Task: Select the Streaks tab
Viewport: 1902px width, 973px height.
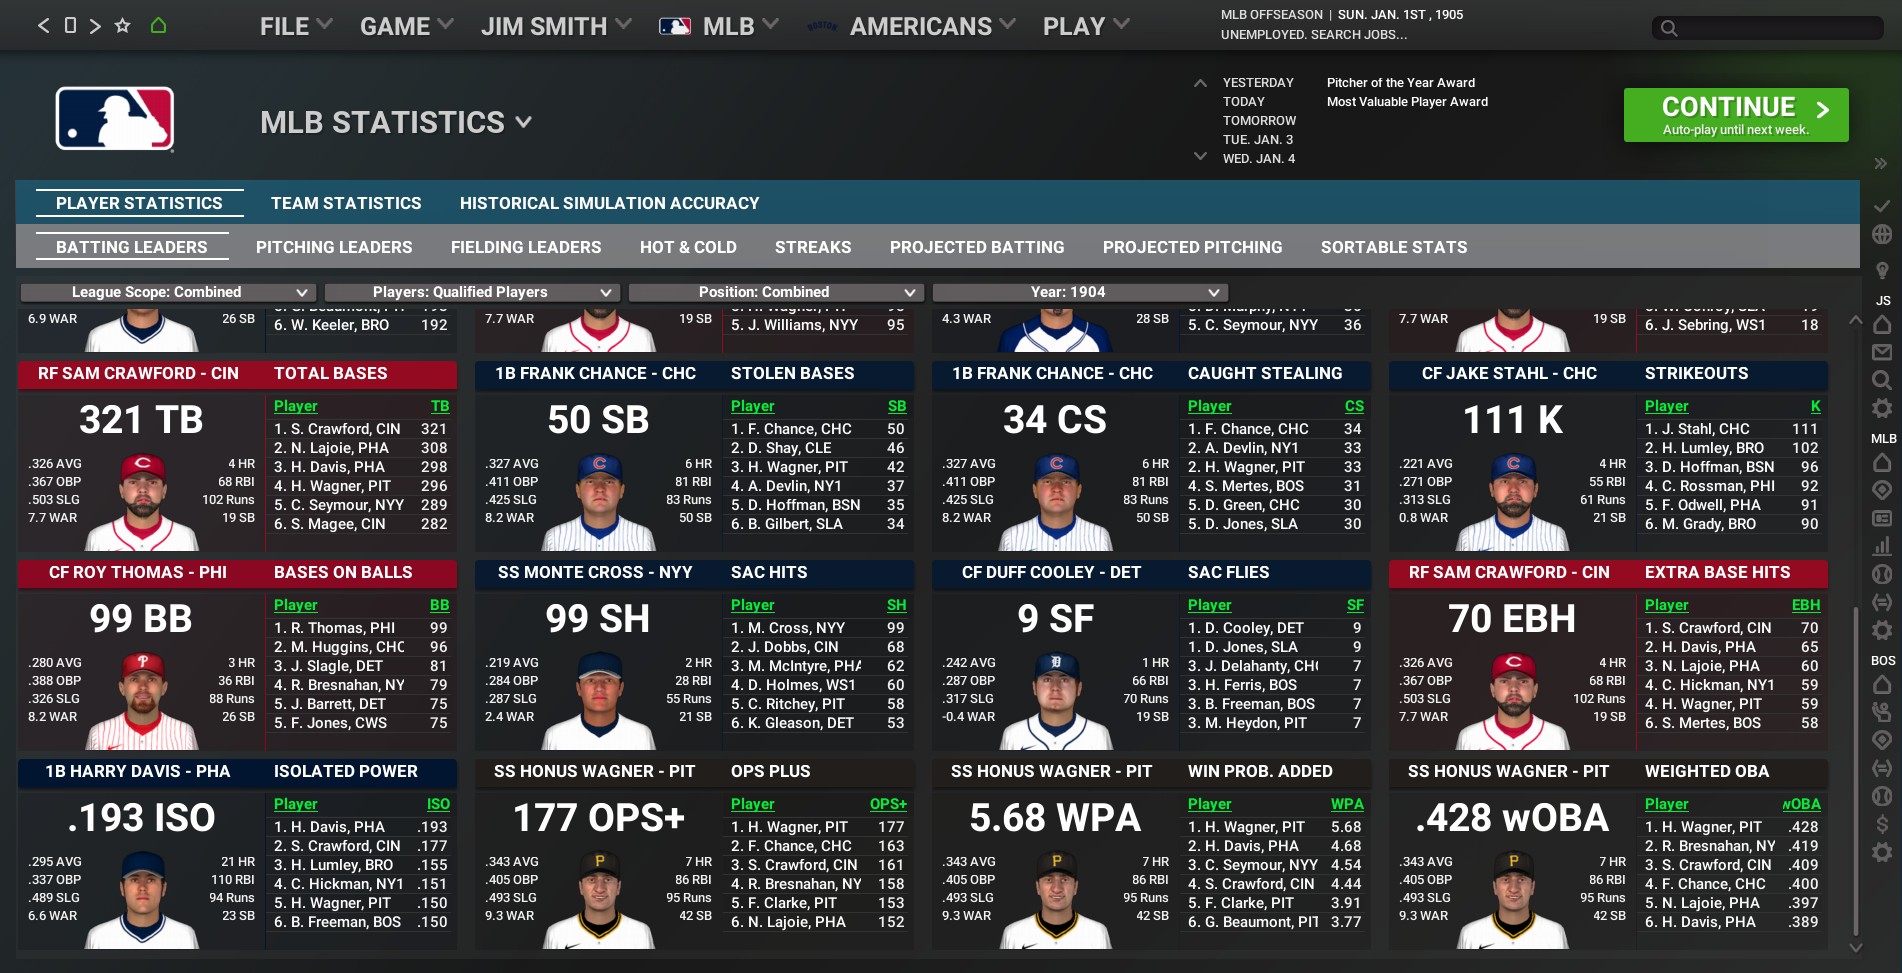Action: 813,247
